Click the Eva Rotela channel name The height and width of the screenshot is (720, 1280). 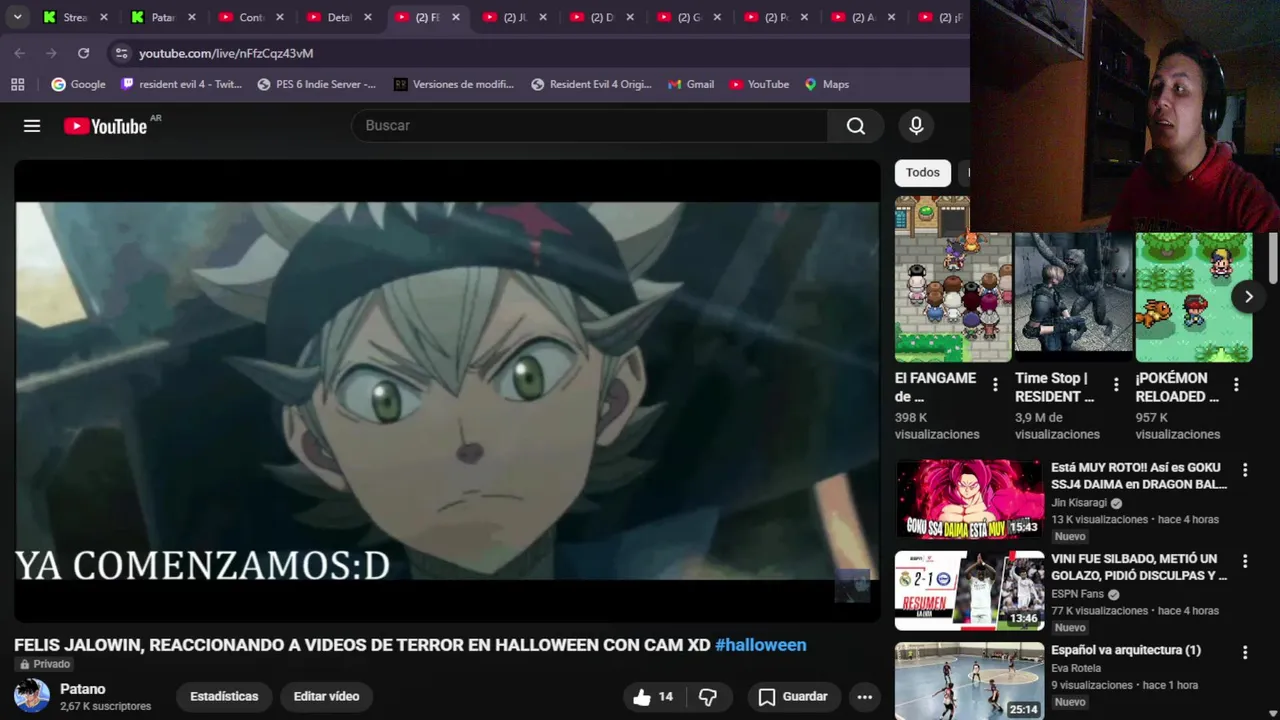1076,668
